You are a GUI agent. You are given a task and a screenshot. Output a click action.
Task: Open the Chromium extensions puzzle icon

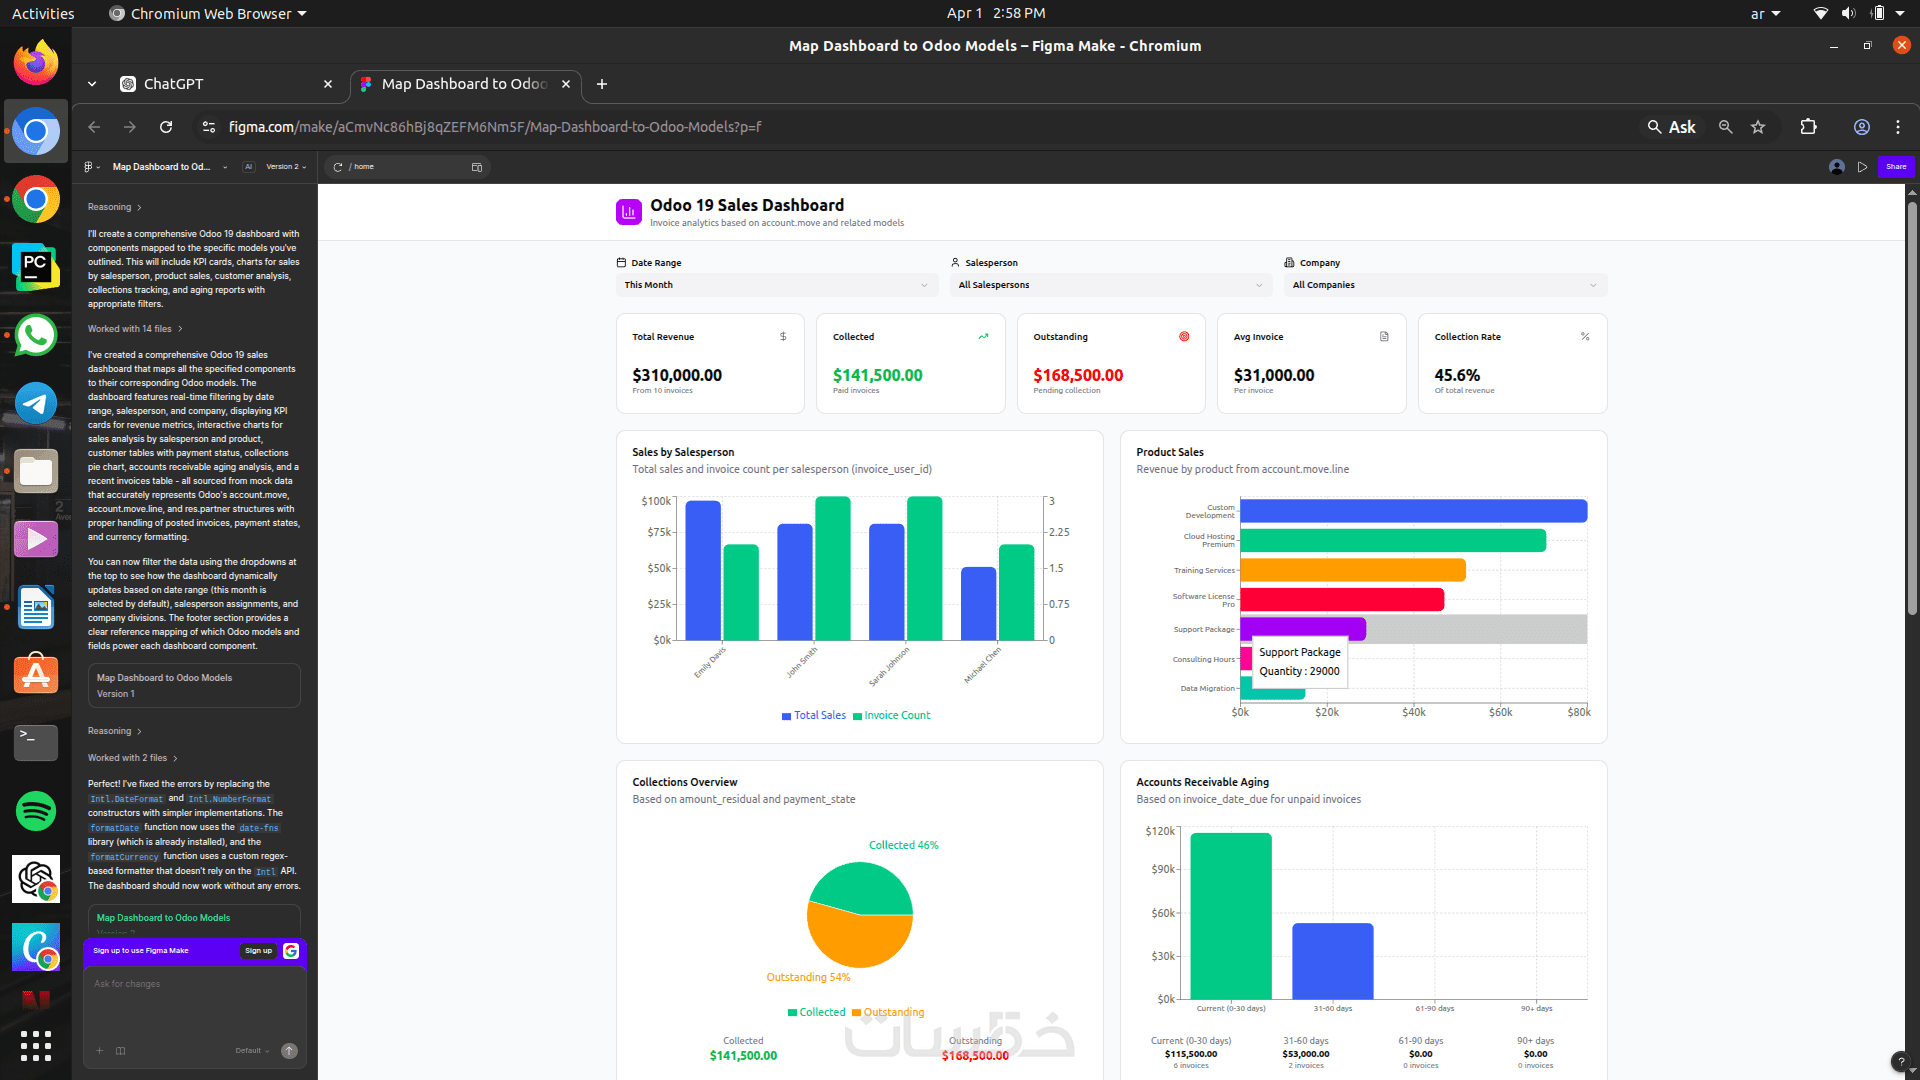1808,127
